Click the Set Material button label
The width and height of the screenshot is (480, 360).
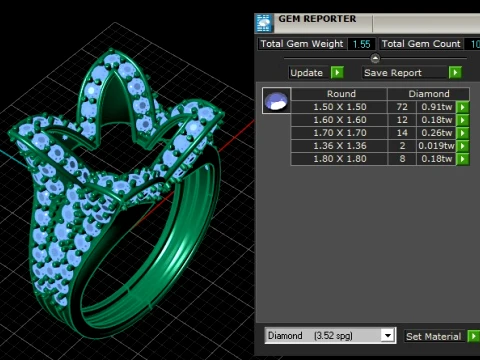click(x=433, y=337)
